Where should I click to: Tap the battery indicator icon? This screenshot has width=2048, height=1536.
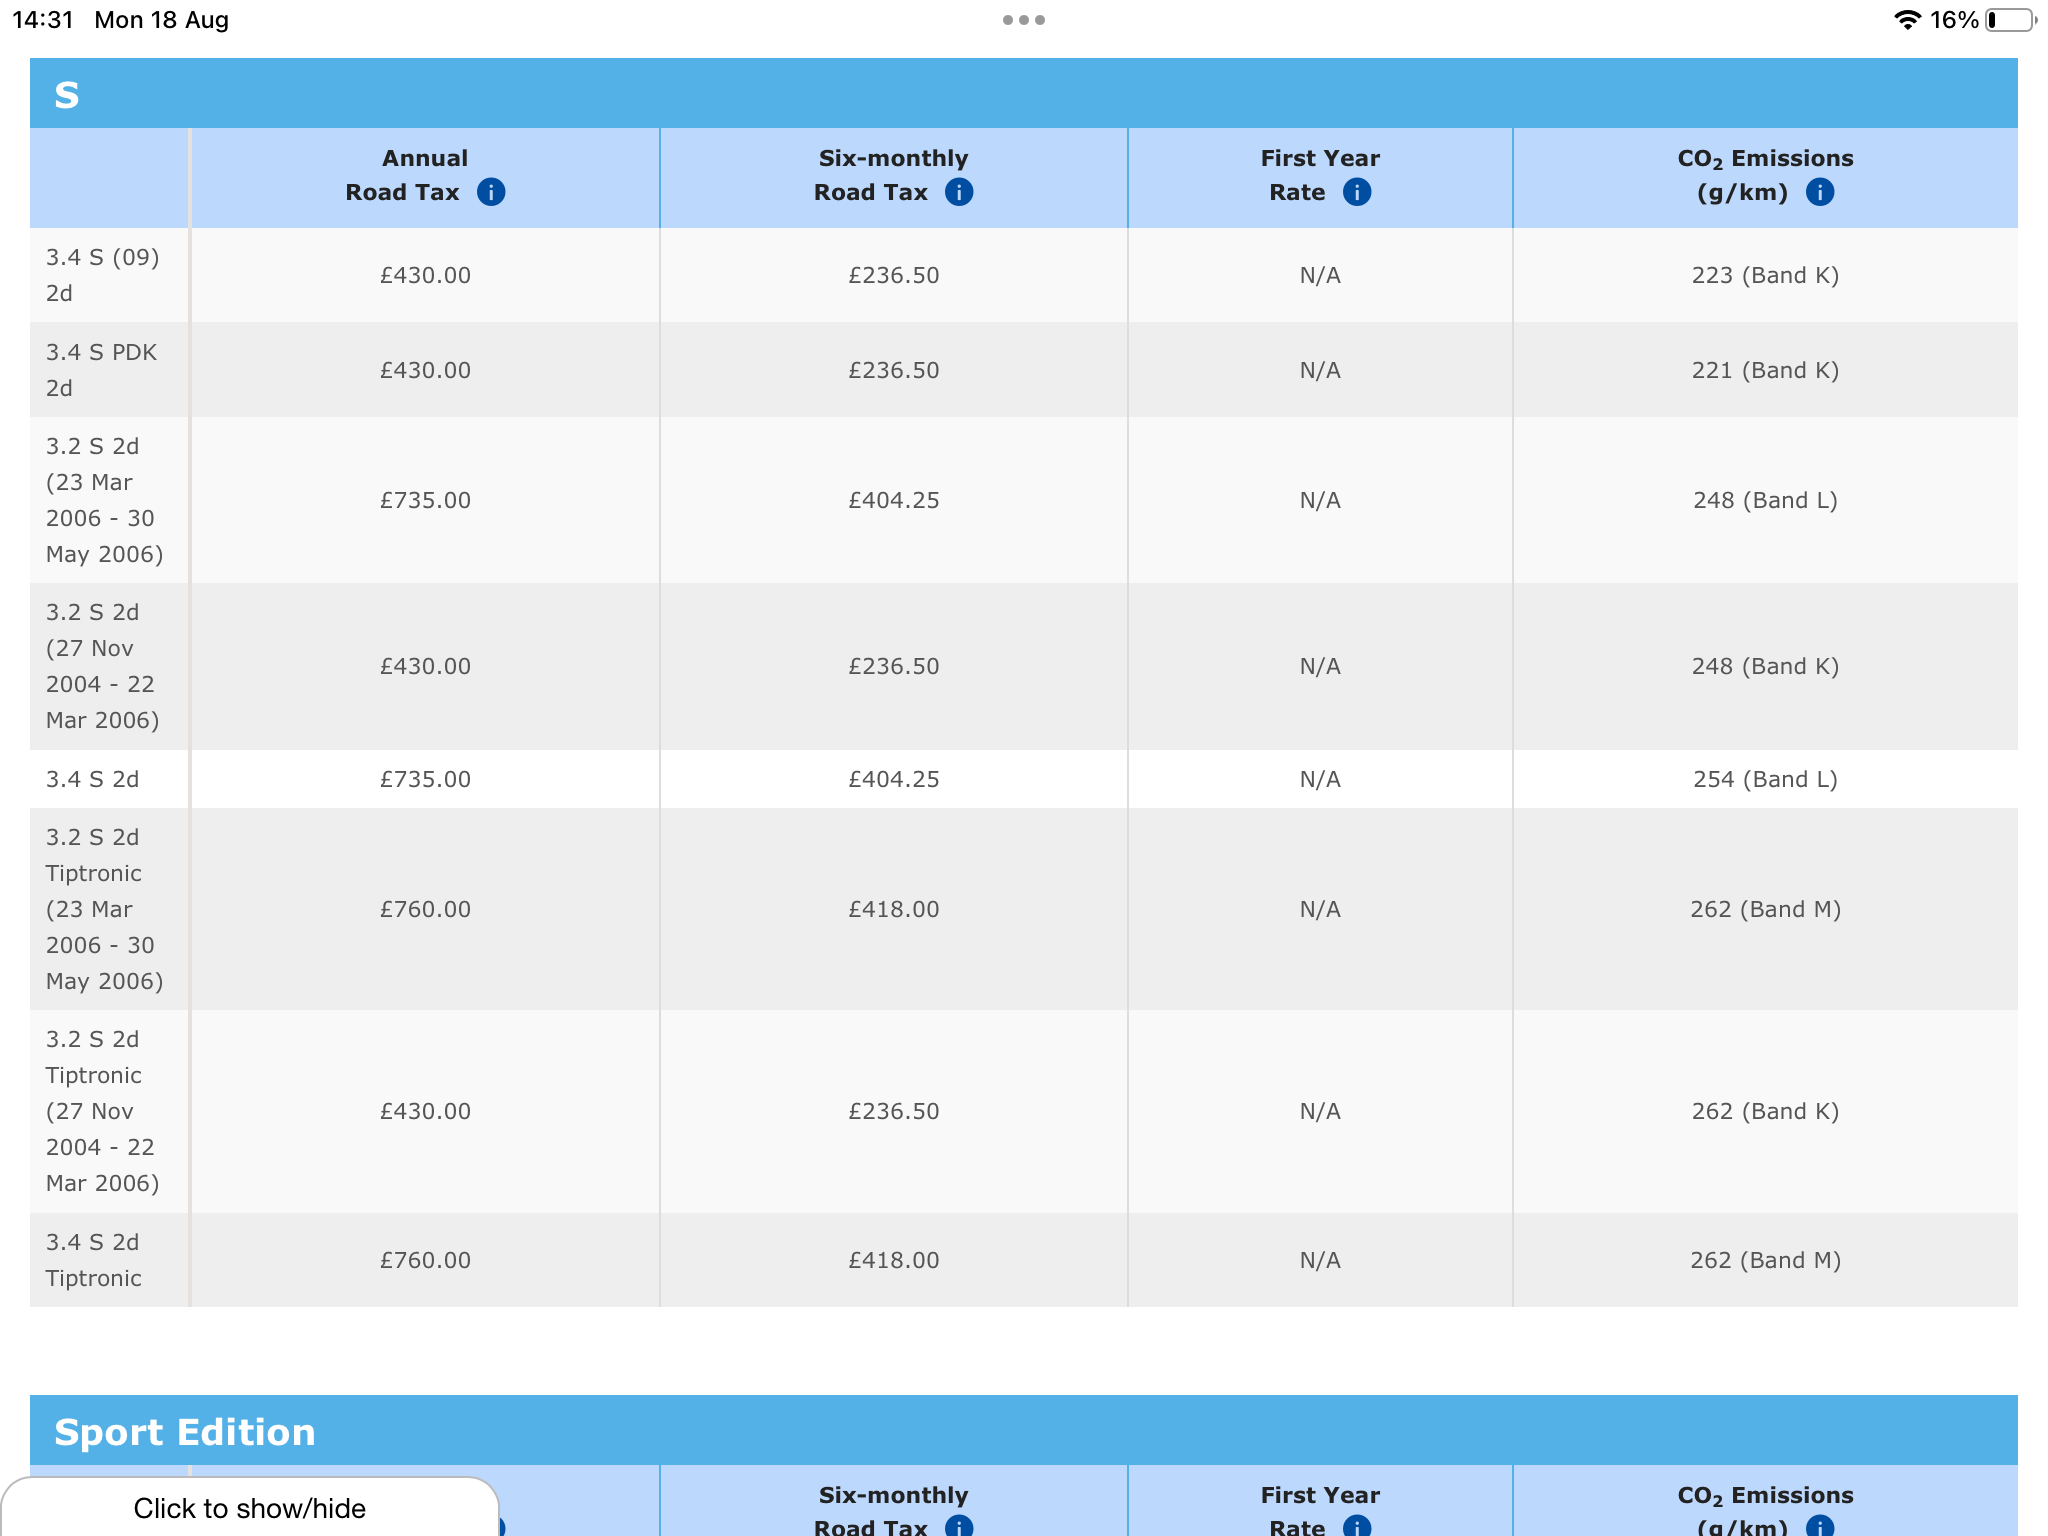coord(2010,20)
